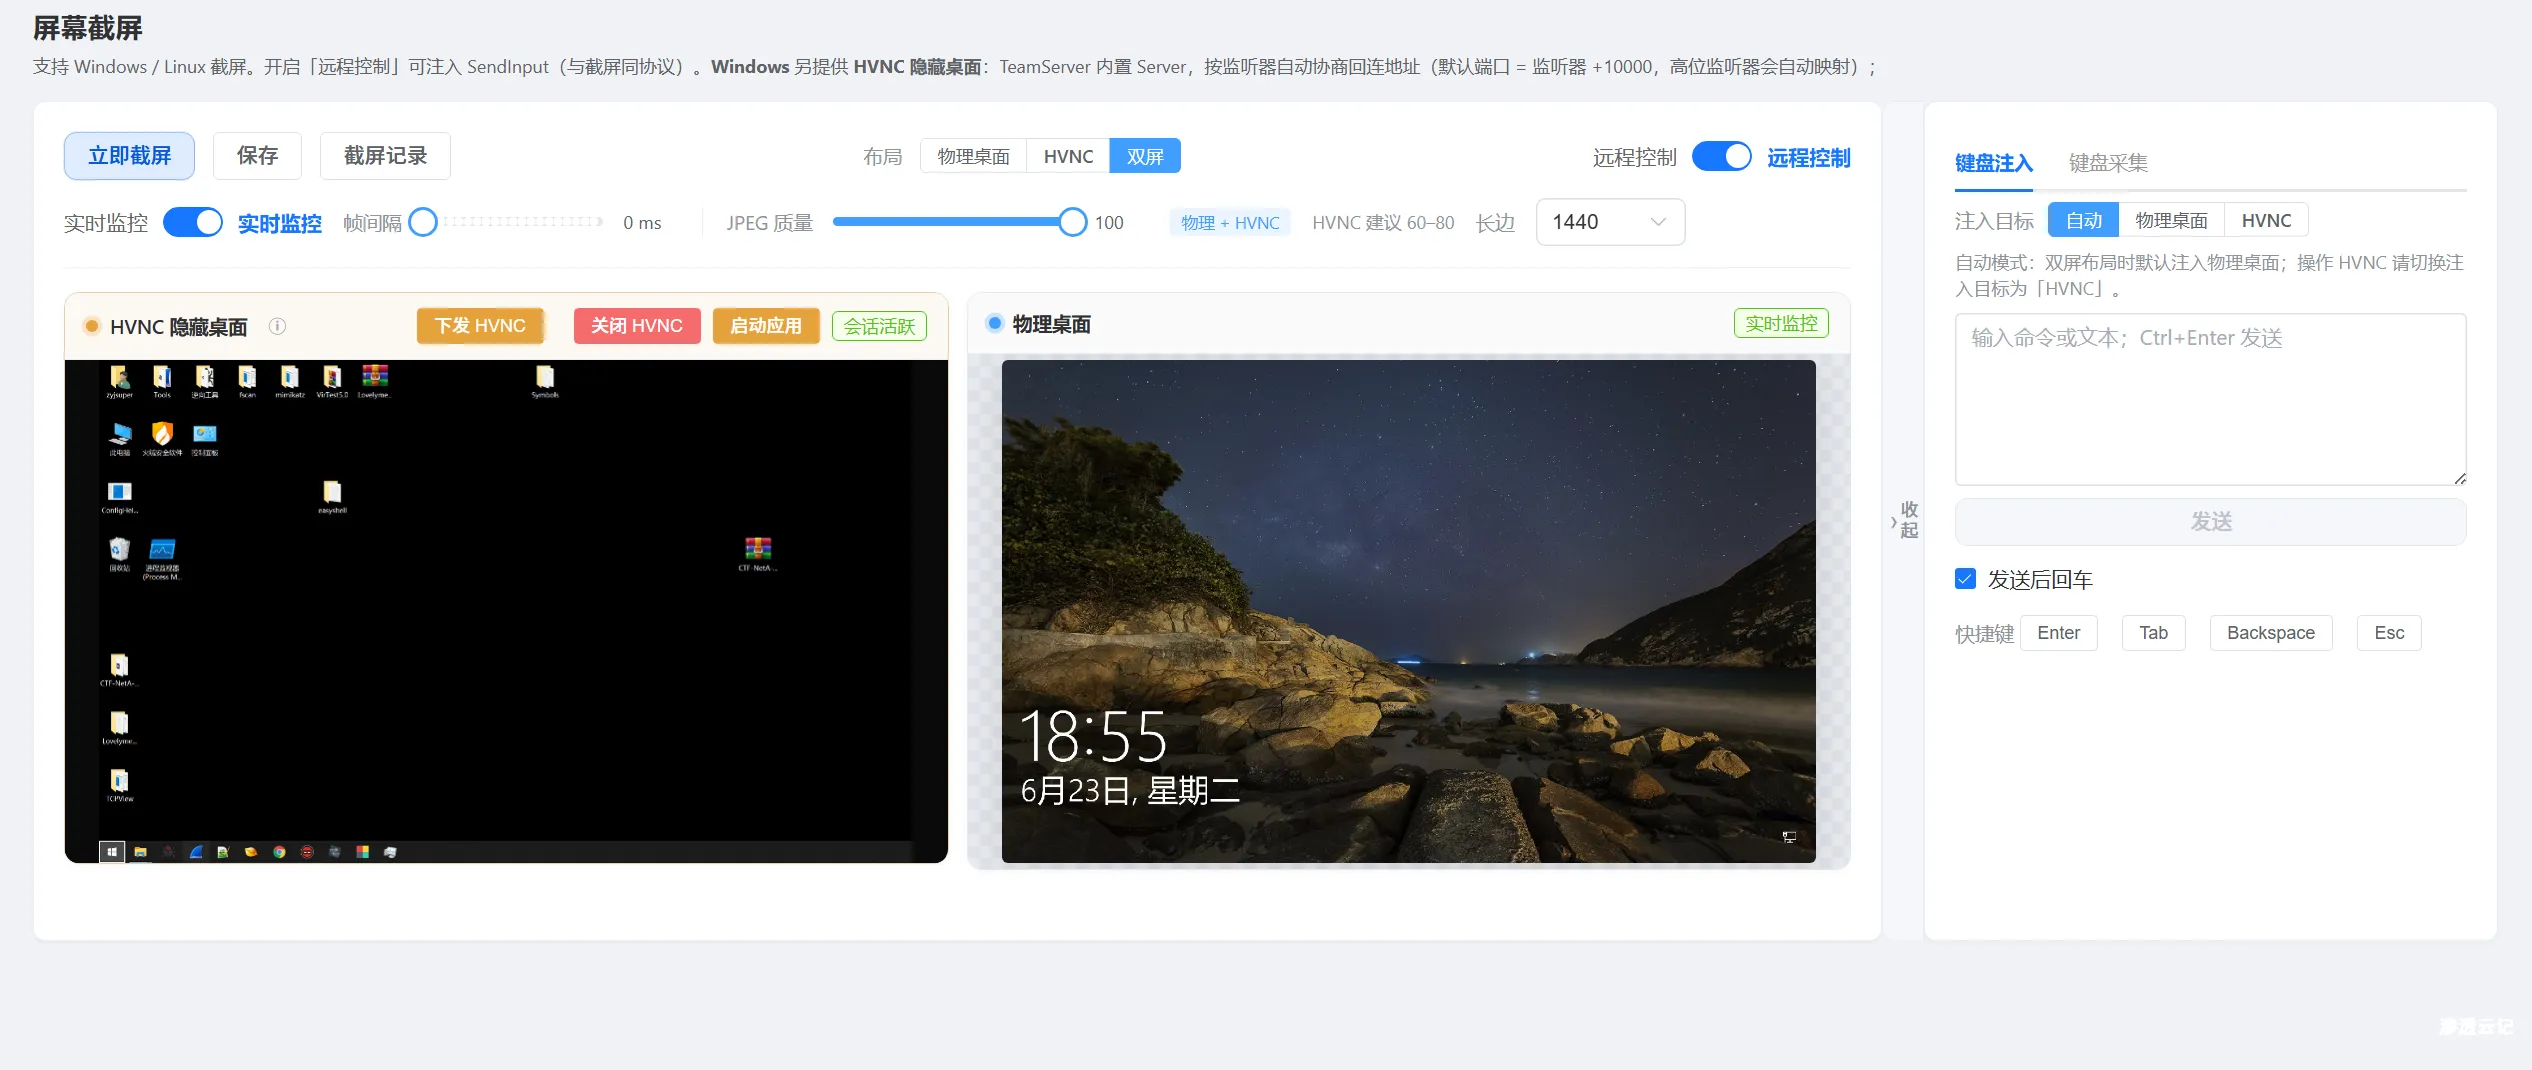The width and height of the screenshot is (2532, 1070).
Task: Open the ConfigHel... desktop icon
Action: point(120,495)
